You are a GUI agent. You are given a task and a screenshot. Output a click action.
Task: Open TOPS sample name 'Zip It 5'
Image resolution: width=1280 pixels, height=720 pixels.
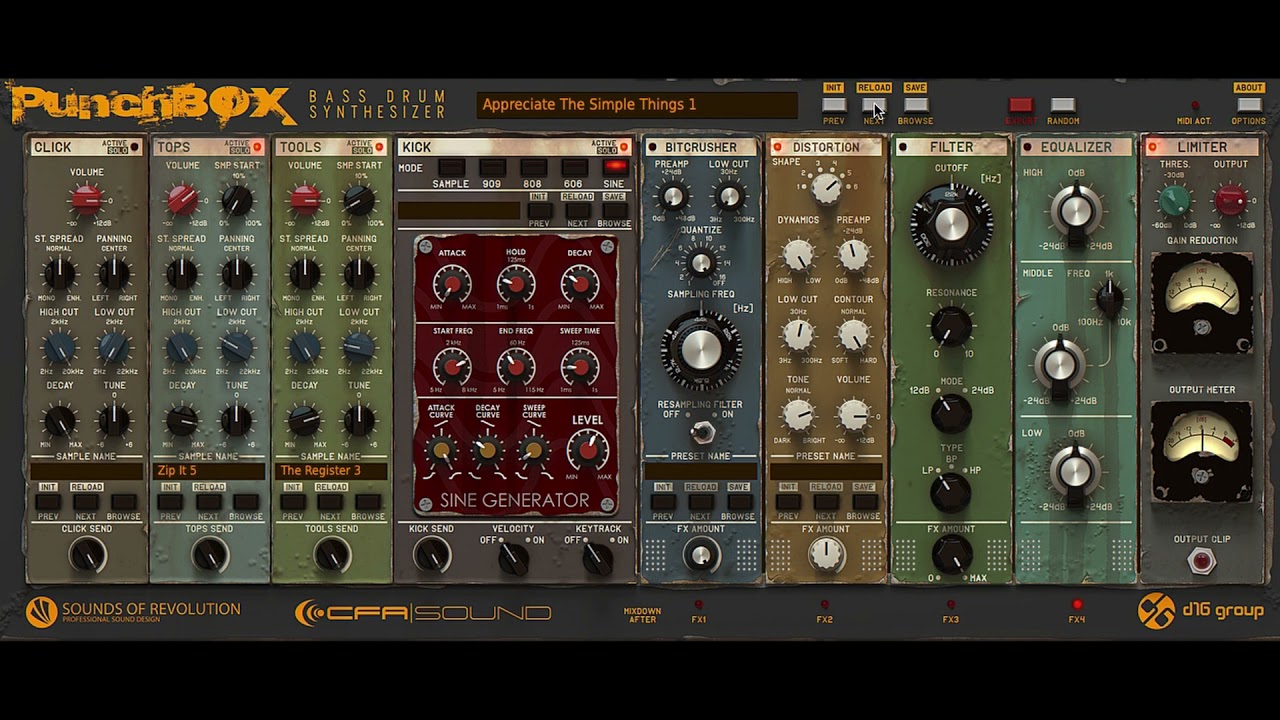209,470
